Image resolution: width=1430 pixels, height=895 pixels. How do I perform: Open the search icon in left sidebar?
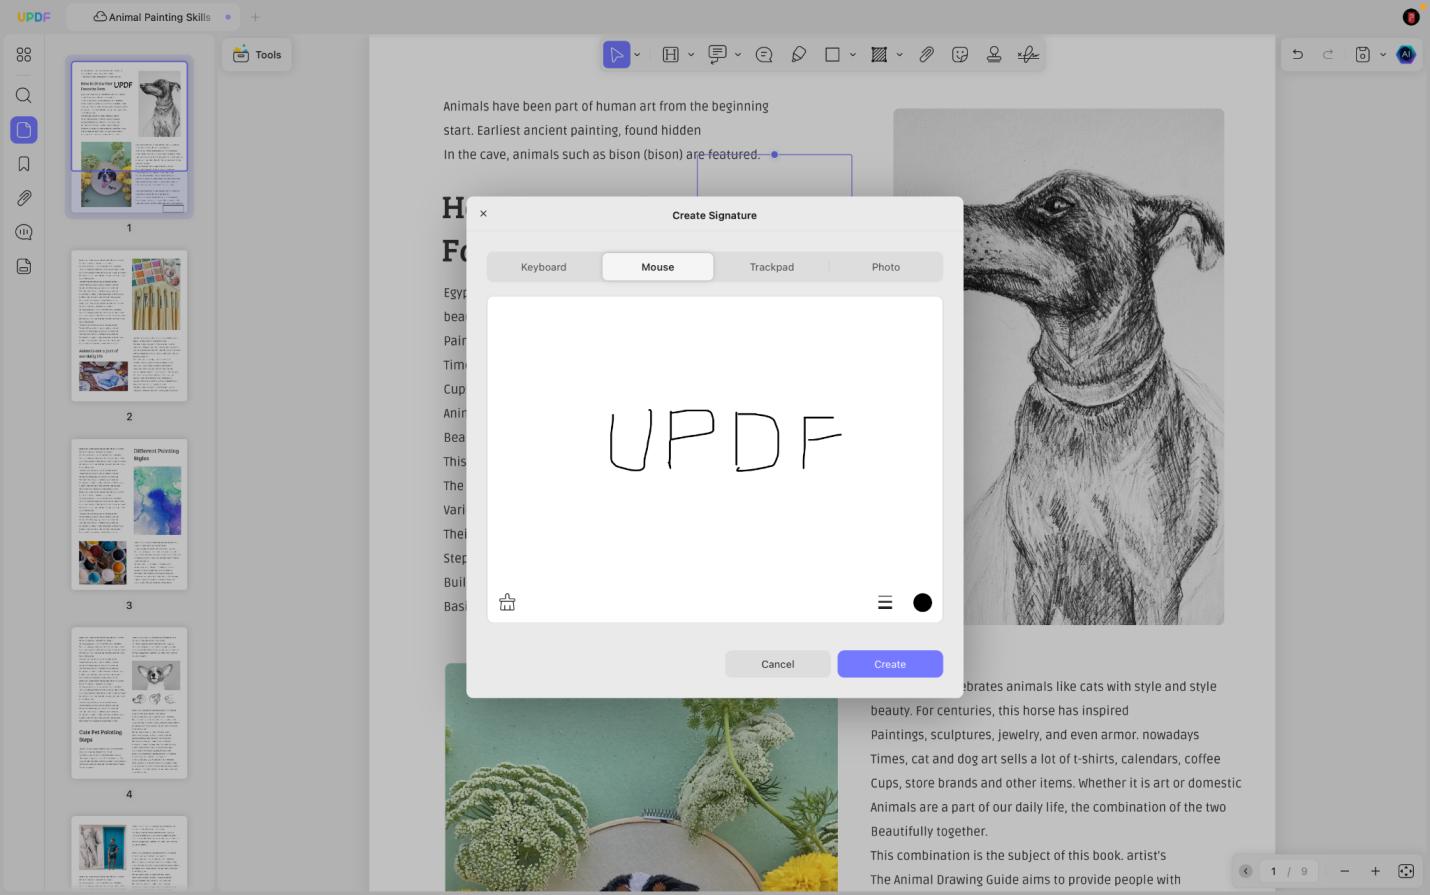pos(24,96)
